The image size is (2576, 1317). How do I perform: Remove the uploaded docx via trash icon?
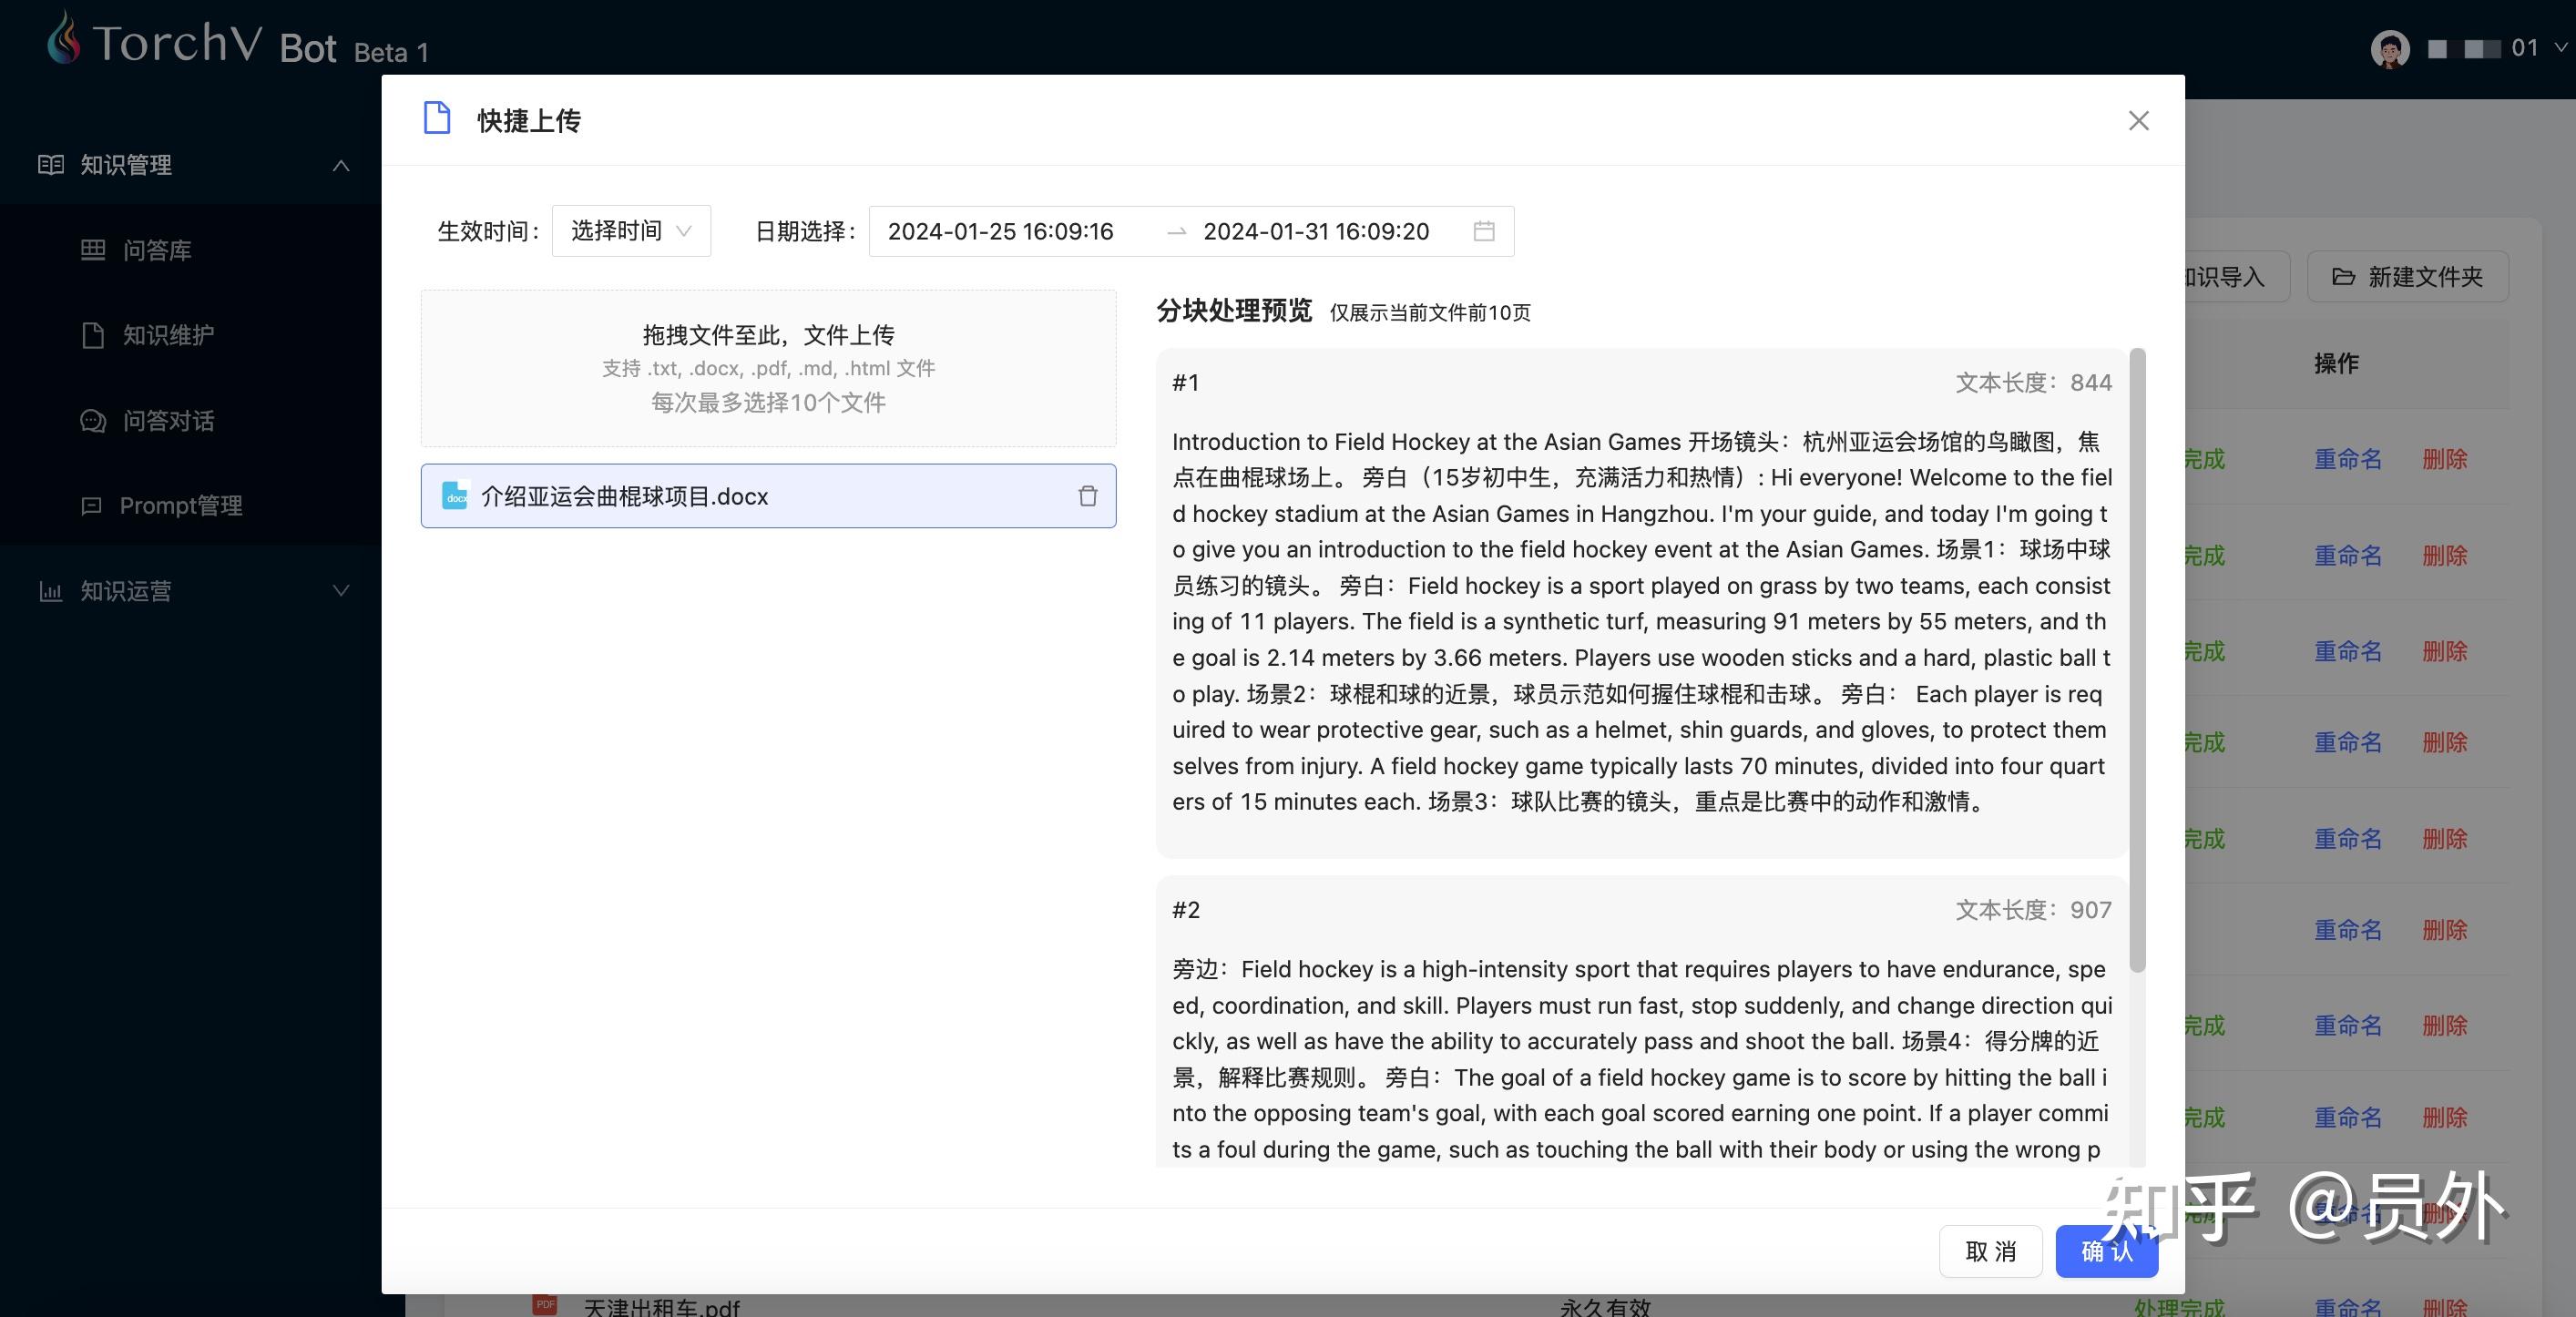(1088, 496)
